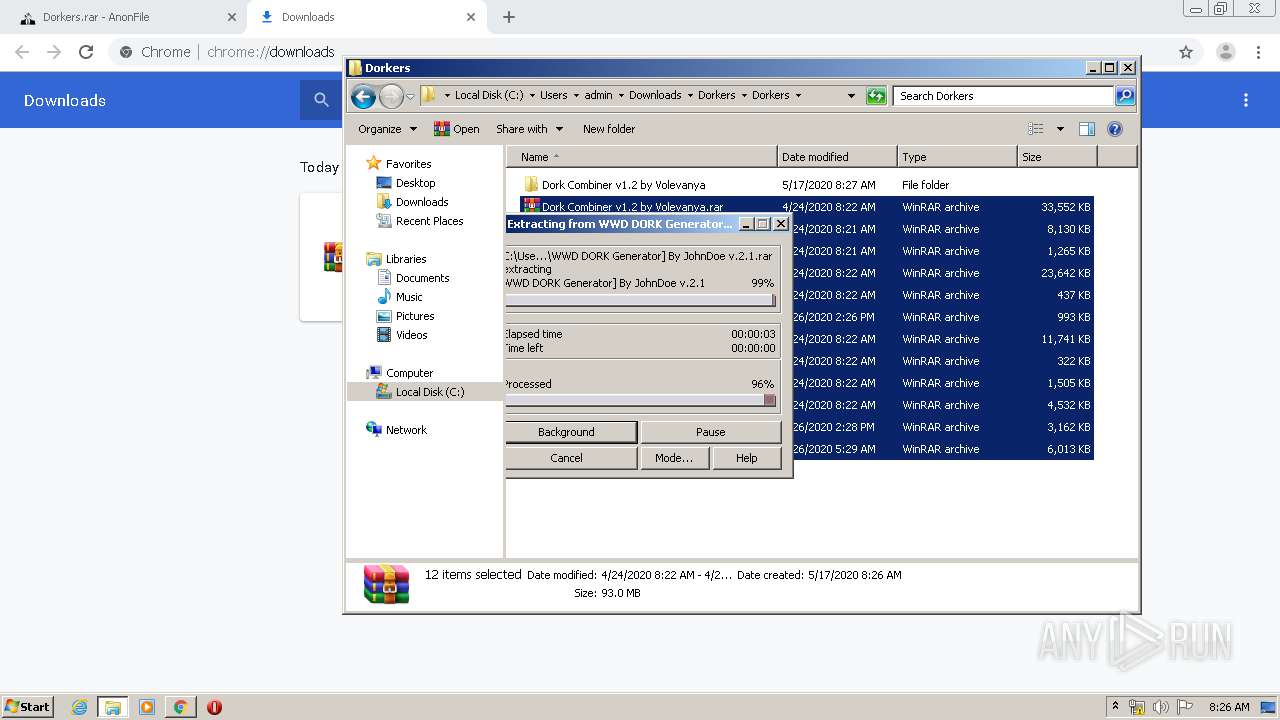Click the Chrome bookmark star icon
The width and height of the screenshot is (1280, 720).
point(1186,52)
